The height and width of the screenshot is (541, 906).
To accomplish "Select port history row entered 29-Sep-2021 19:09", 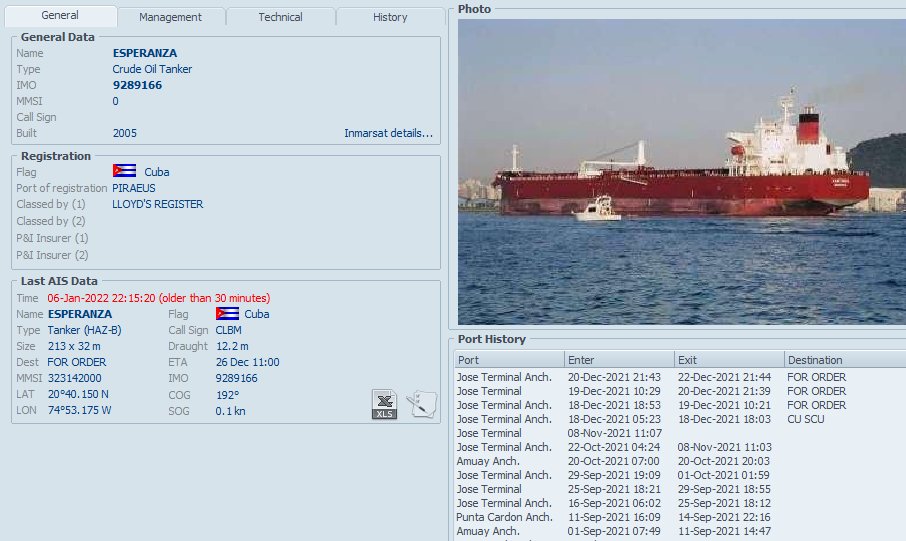I will (x=680, y=475).
